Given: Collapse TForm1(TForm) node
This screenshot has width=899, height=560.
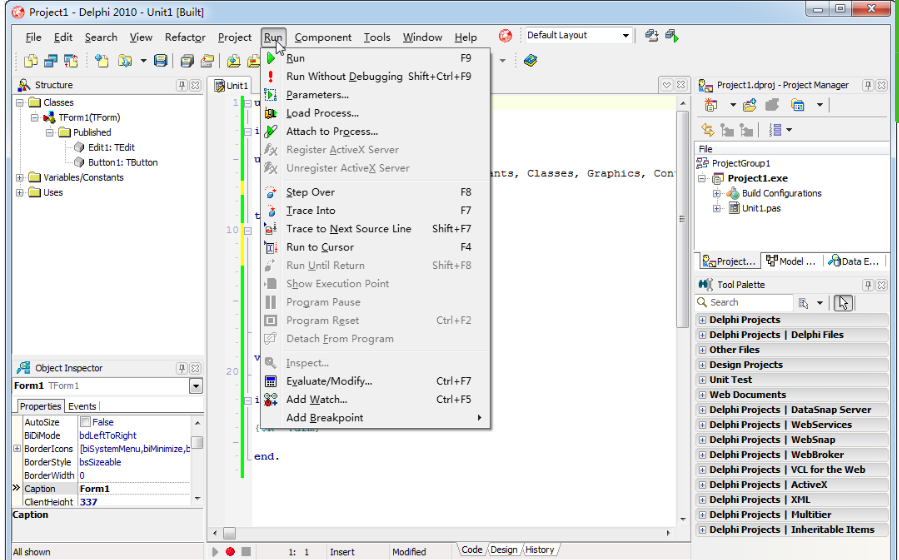Looking at the screenshot, I should pyautogui.click(x=35, y=118).
